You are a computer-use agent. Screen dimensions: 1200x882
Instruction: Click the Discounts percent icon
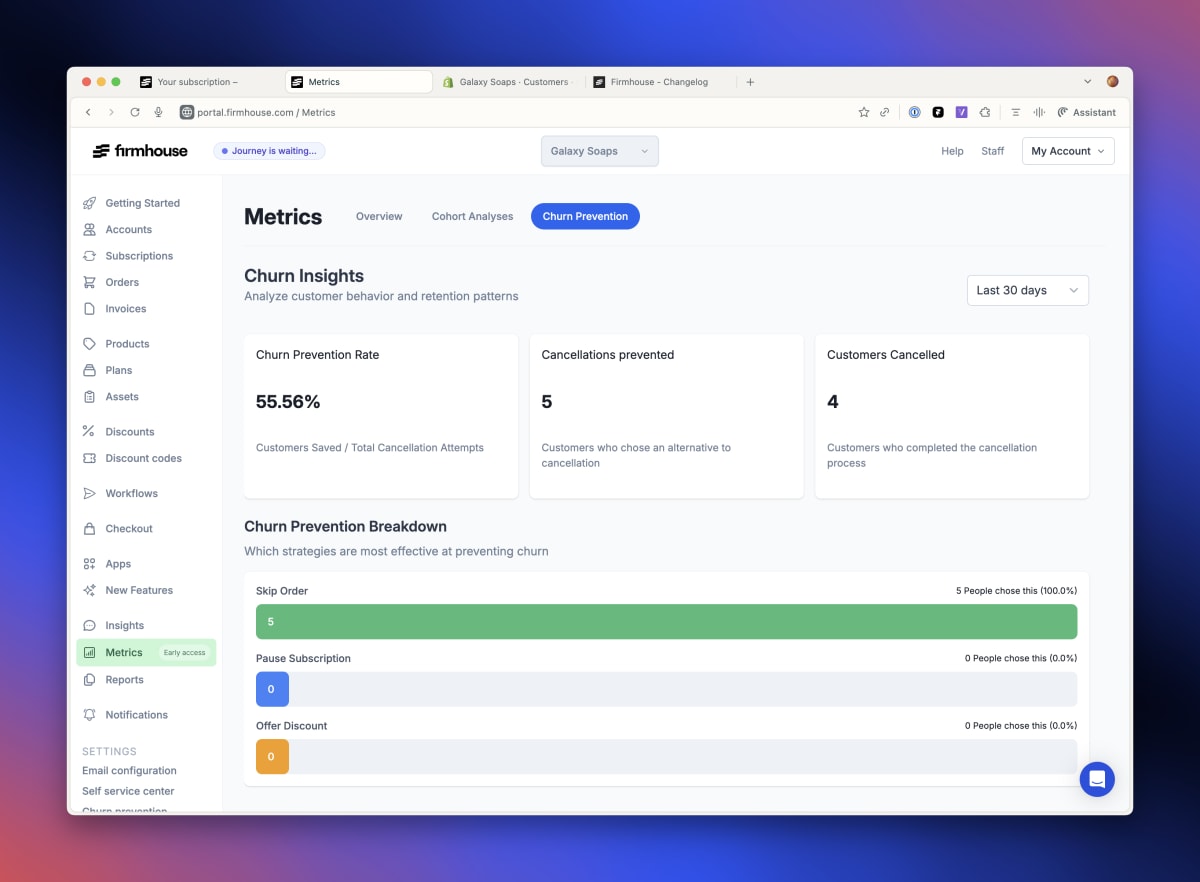90,432
